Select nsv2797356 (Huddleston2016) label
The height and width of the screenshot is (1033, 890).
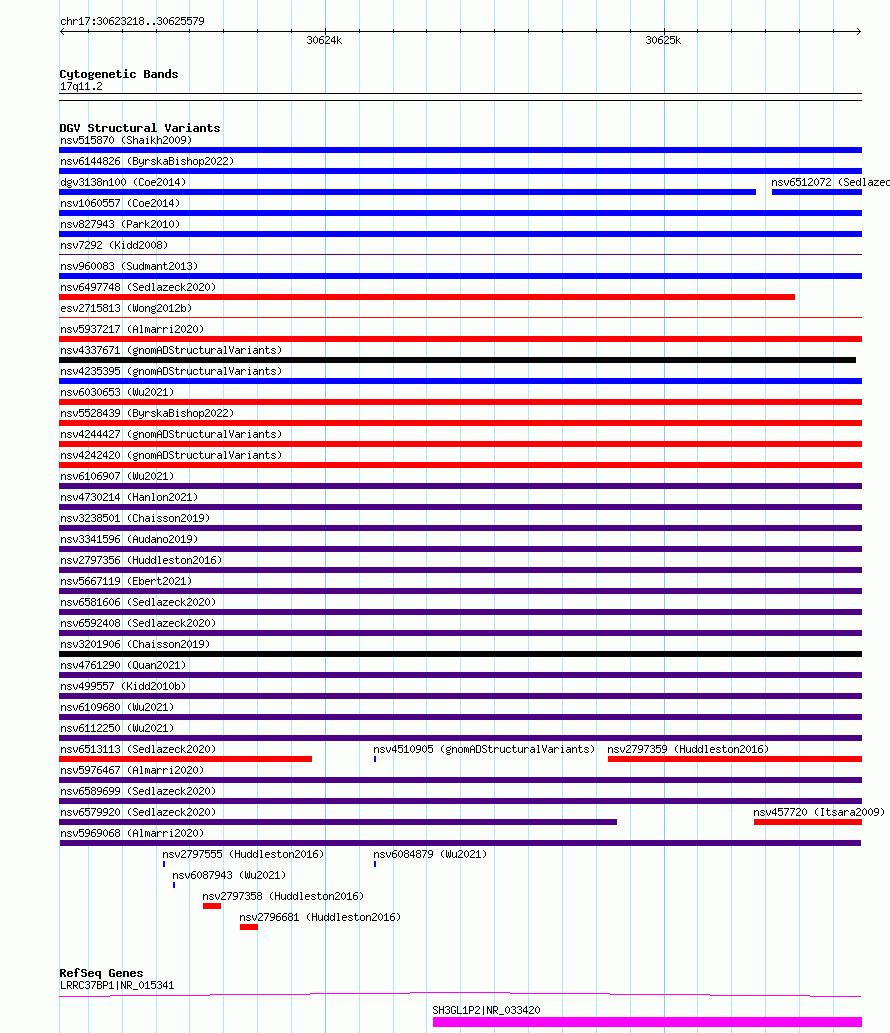click(x=141, y=562)
